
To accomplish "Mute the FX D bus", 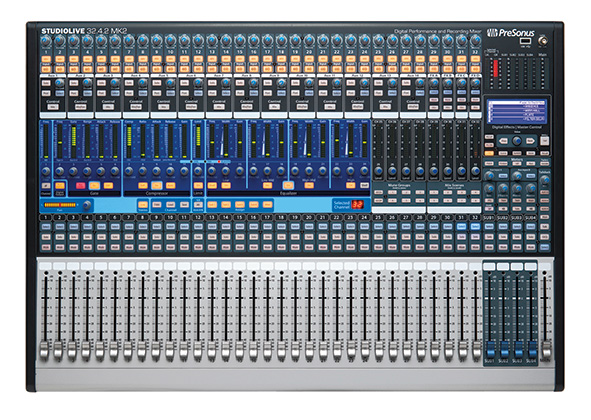I will pos(475,100).
